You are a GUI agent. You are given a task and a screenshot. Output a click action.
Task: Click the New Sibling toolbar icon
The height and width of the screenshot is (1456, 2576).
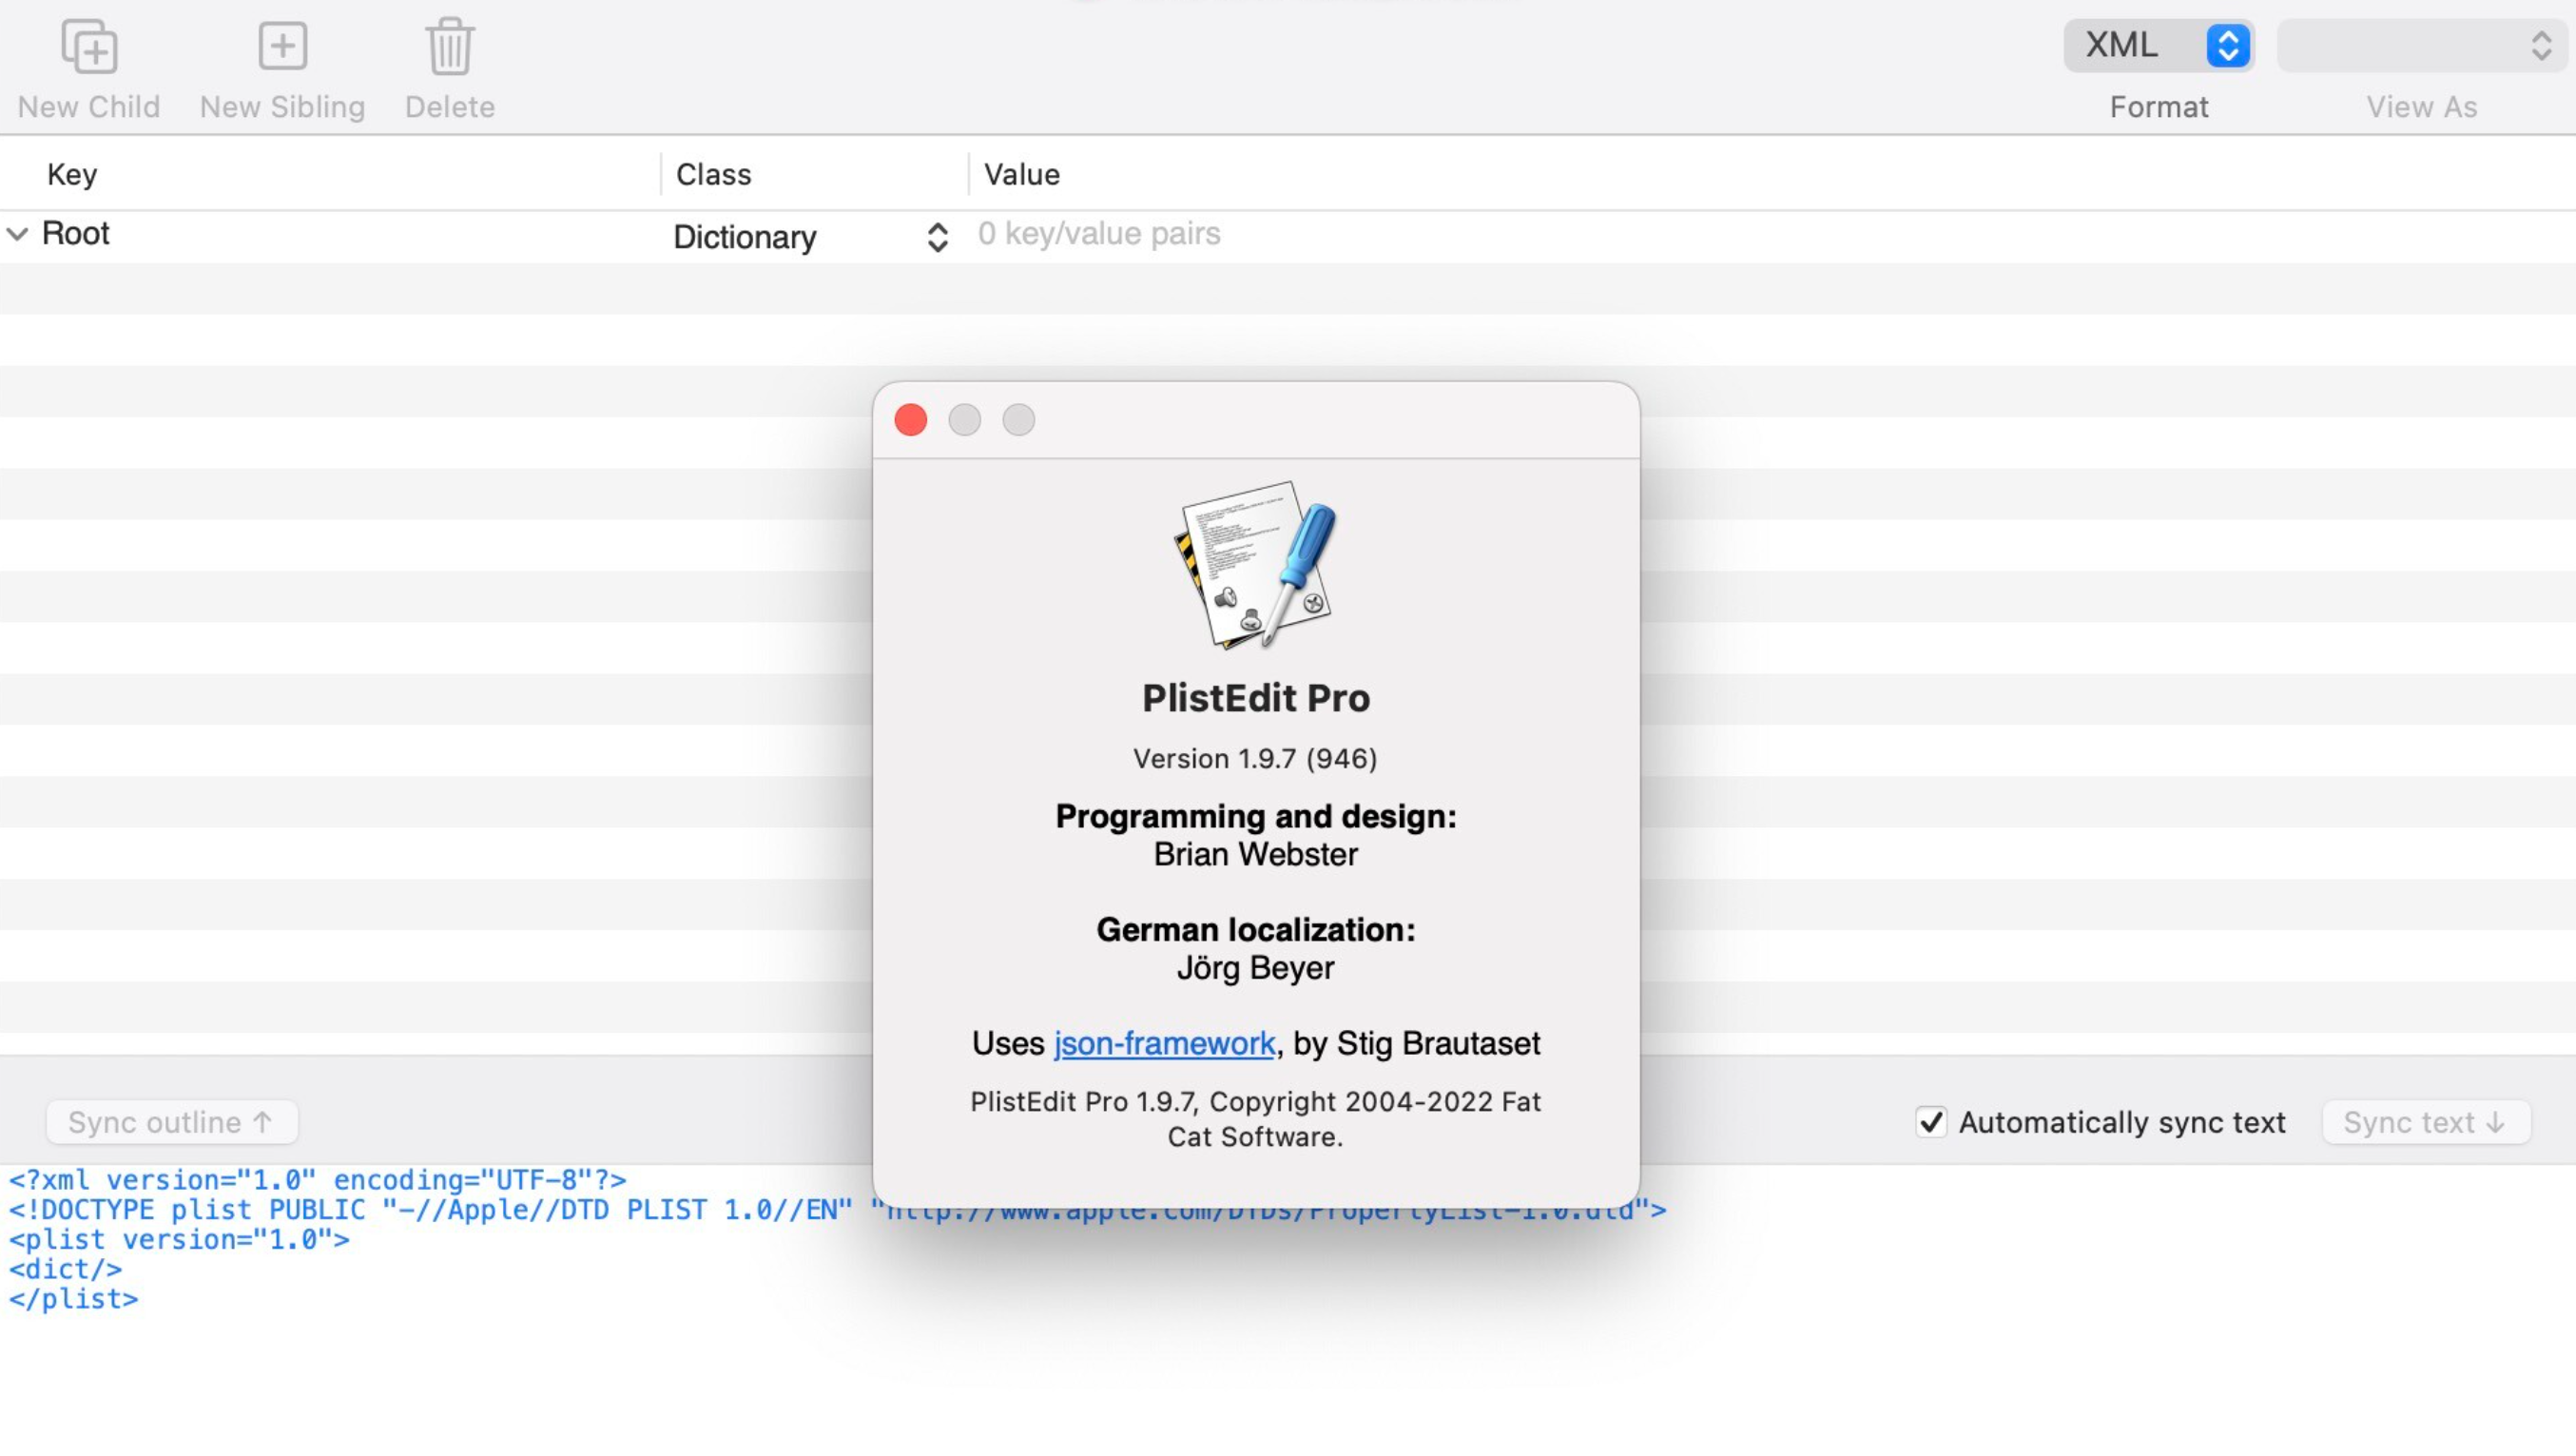282,46
